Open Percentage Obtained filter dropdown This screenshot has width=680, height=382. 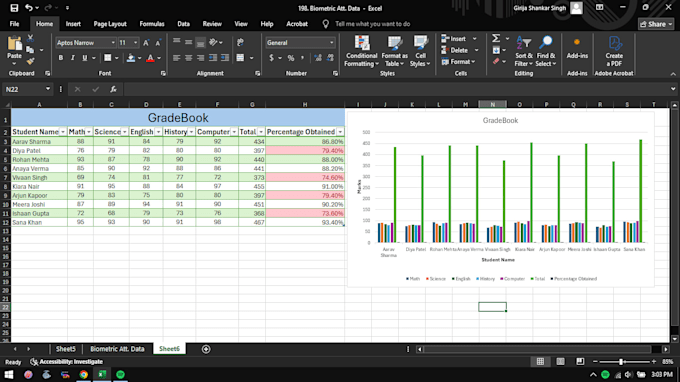point(340,132)
